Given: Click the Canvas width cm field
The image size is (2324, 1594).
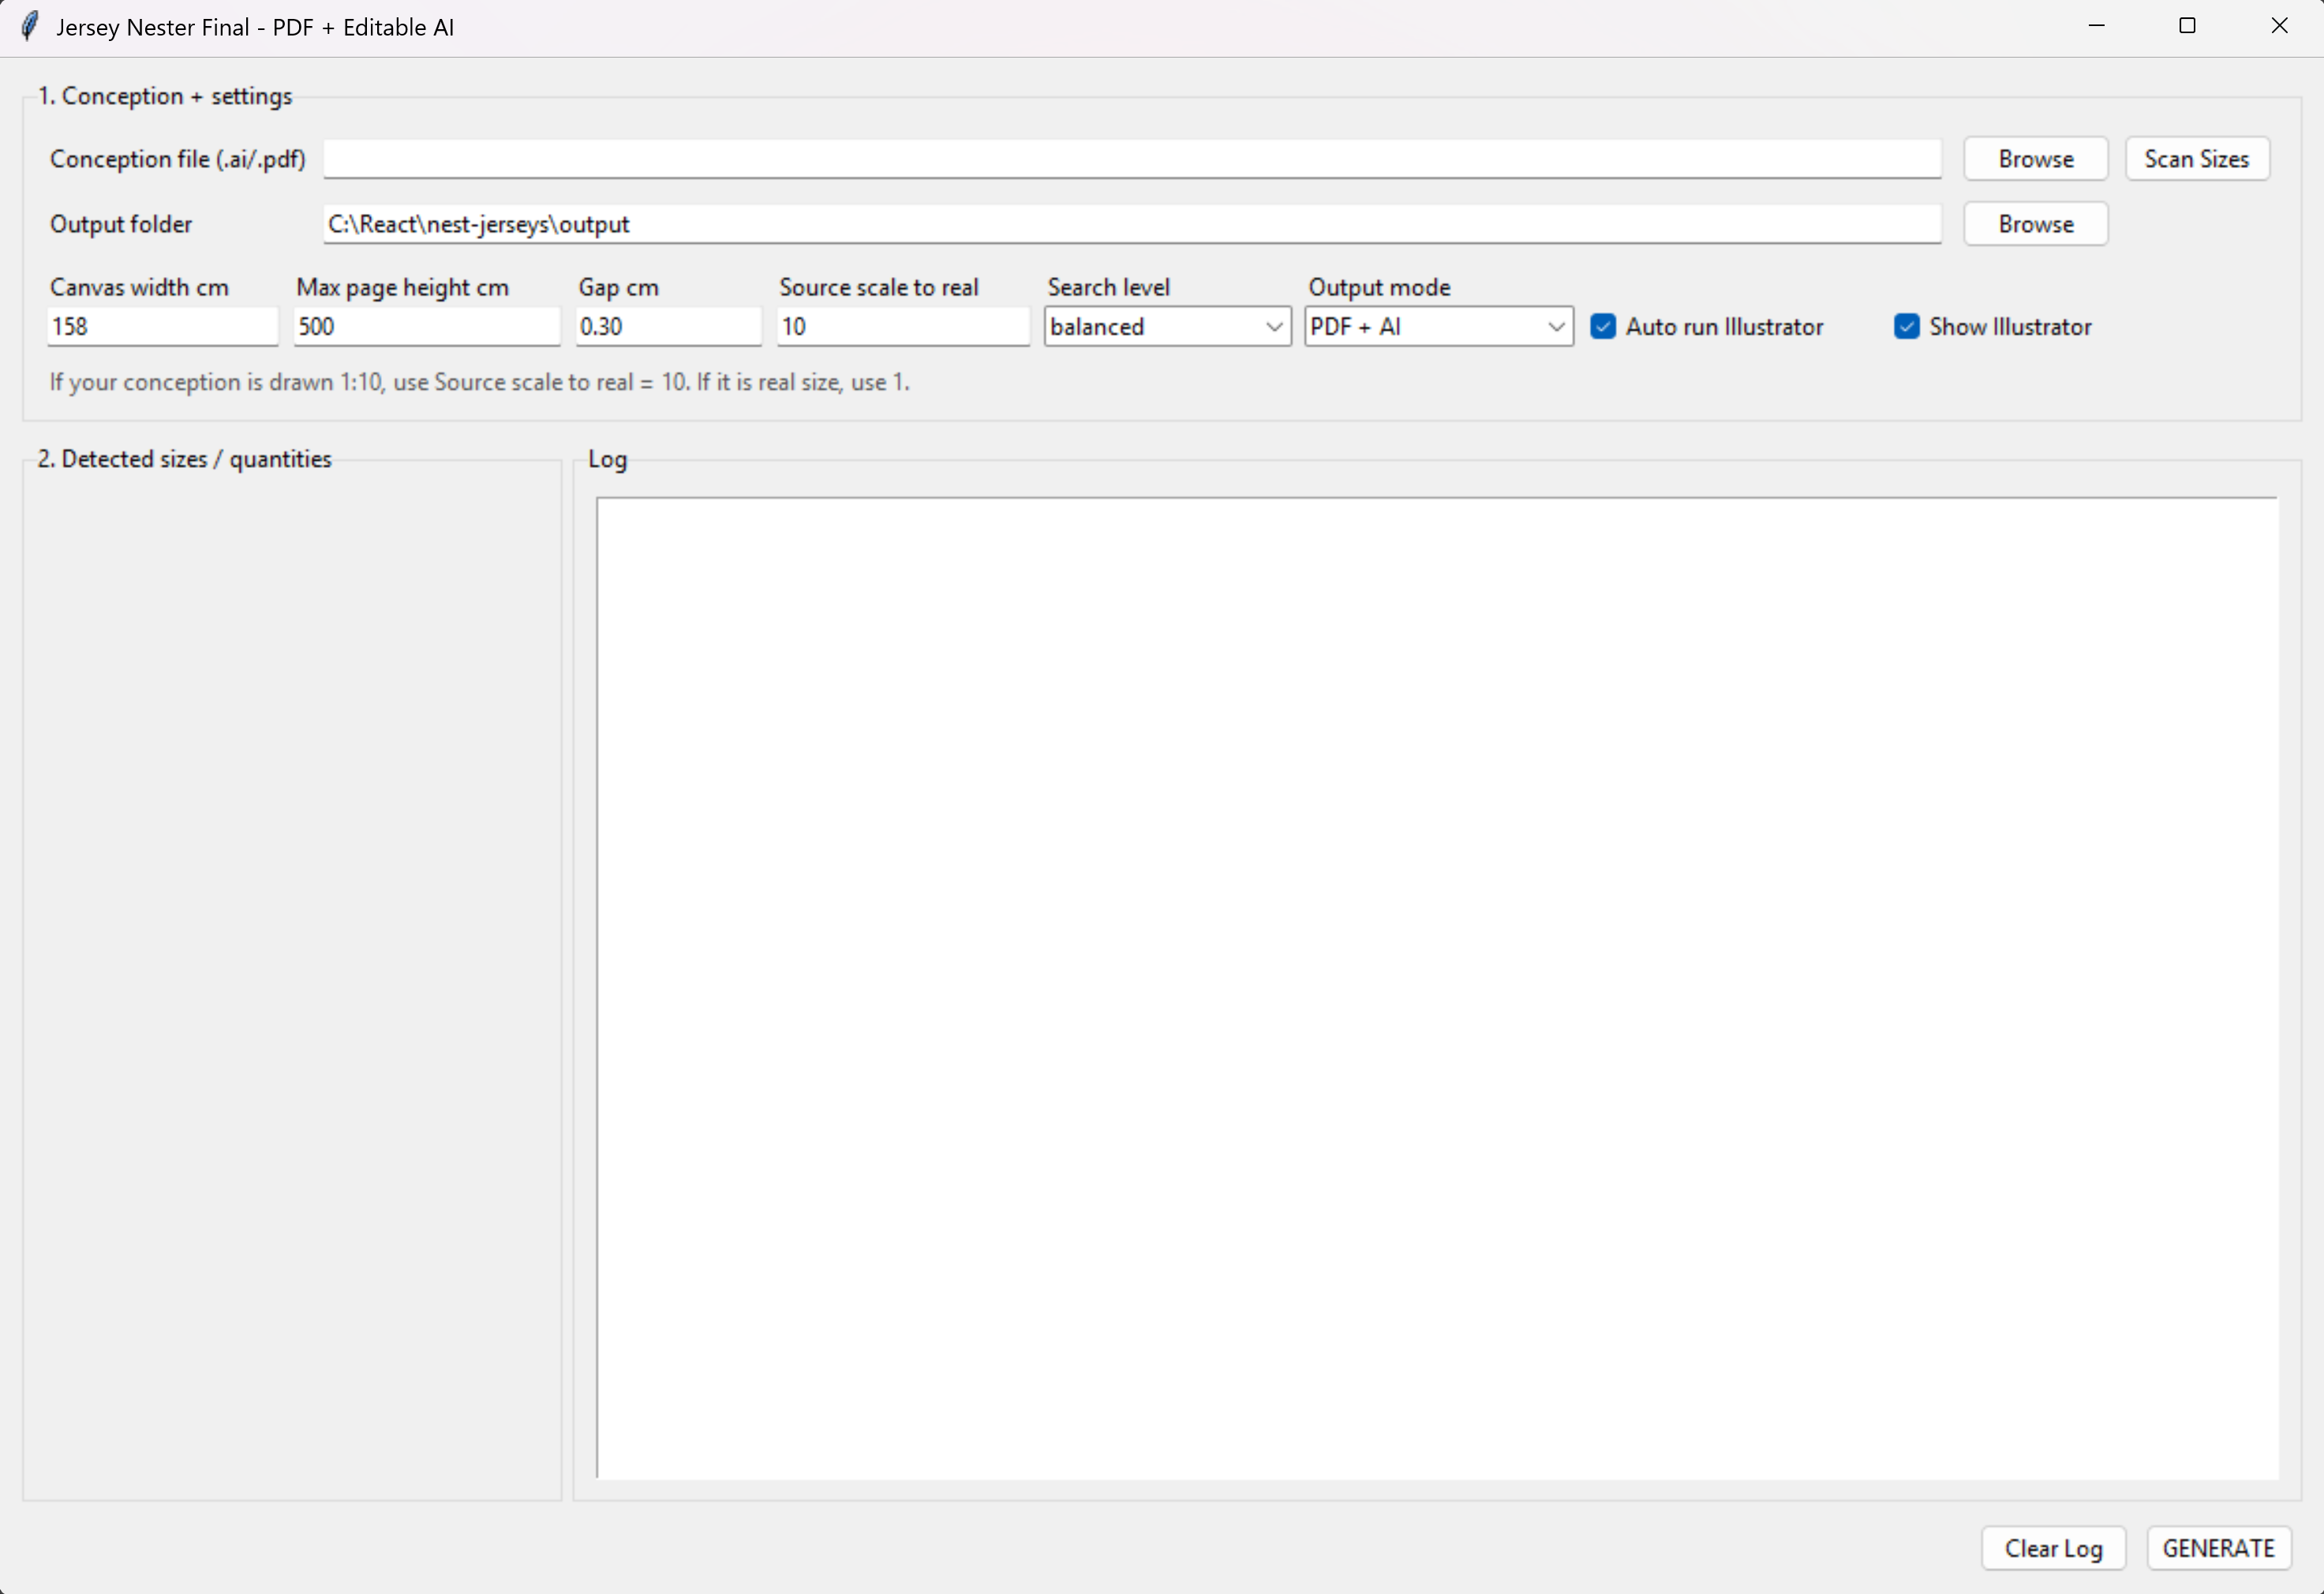Looking at the screenshot, I should pos(162,326).
